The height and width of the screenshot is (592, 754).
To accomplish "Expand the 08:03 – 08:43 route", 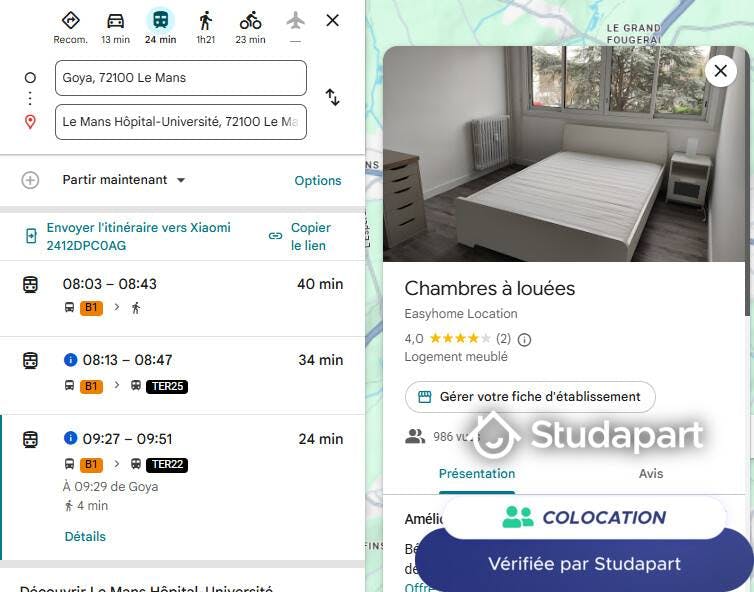I will coord(183,298).
